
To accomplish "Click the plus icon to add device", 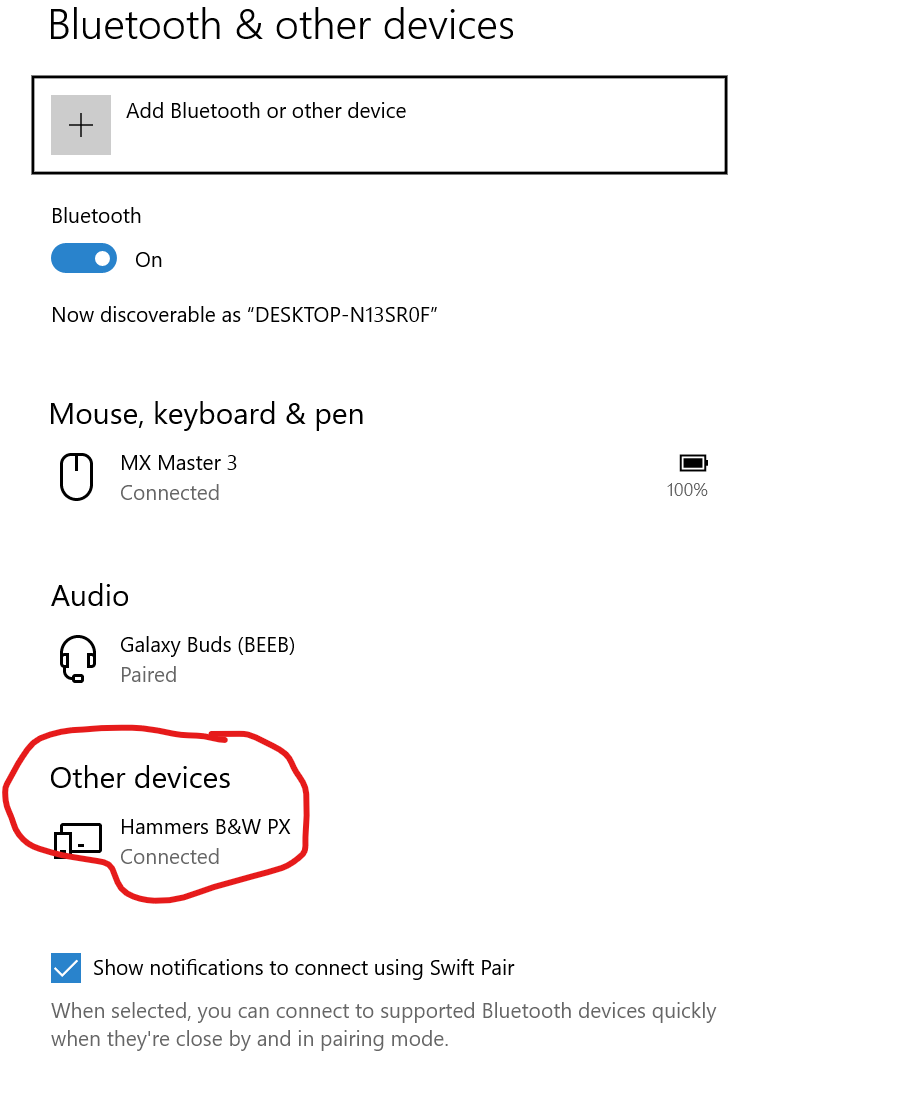I will coord(81,125).
